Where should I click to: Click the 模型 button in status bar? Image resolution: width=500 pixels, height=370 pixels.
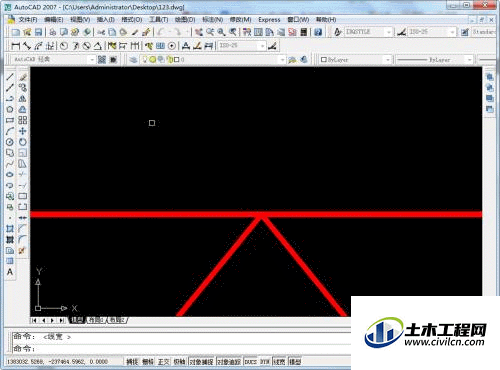coord(295,362)
